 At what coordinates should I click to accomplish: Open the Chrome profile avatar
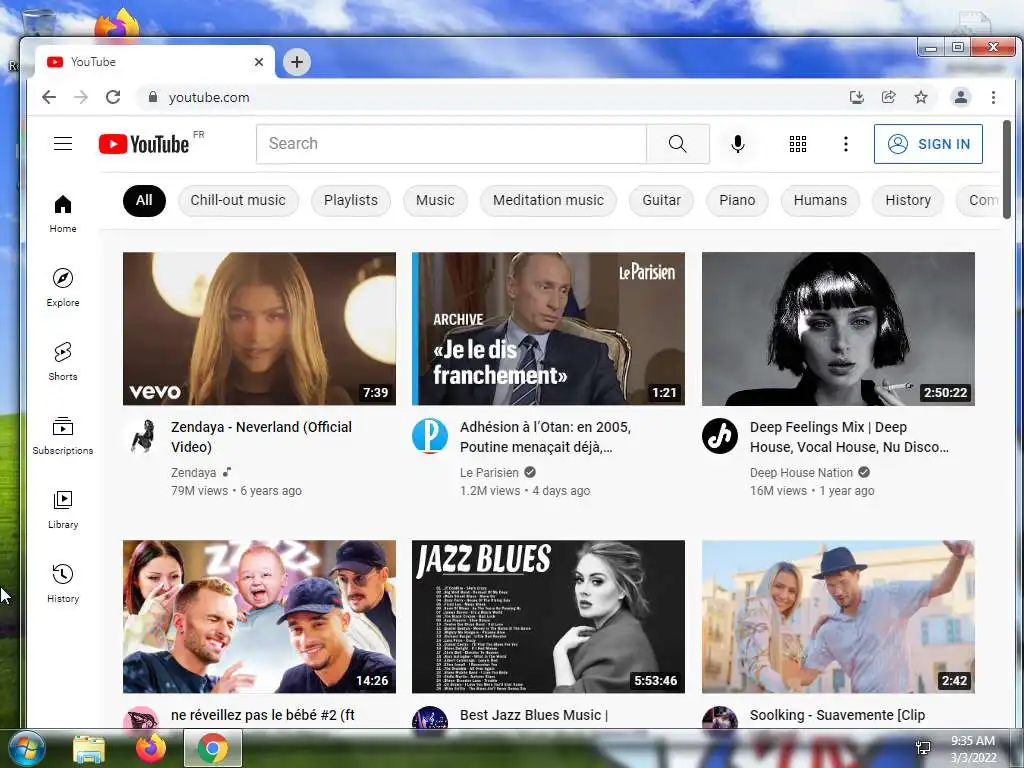point(961,97)
